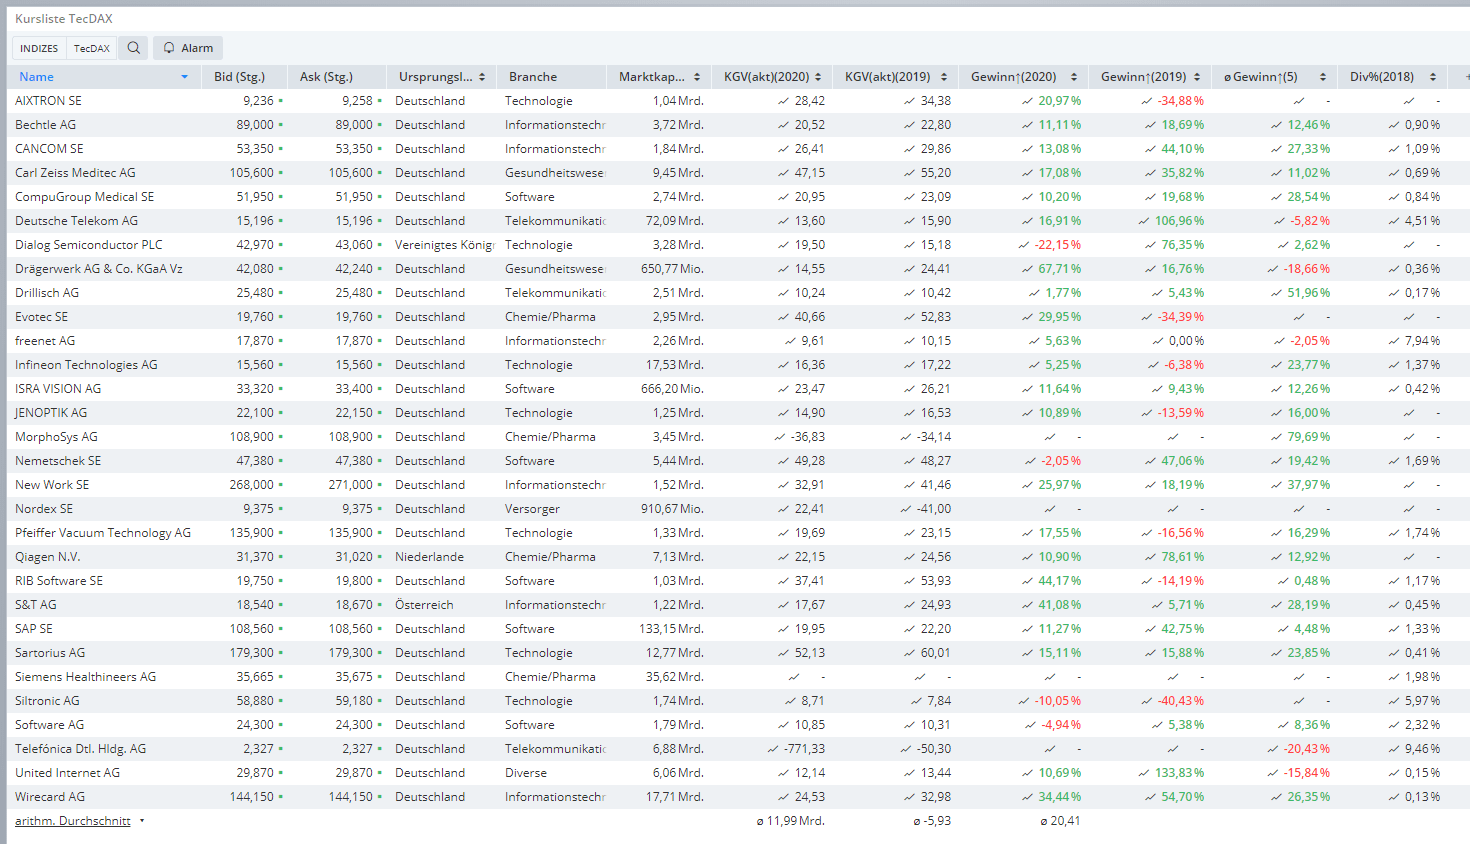
Task: Open chart icon beside Bechtle AG KGV 22,80
Action: click(x=909, y=125)
